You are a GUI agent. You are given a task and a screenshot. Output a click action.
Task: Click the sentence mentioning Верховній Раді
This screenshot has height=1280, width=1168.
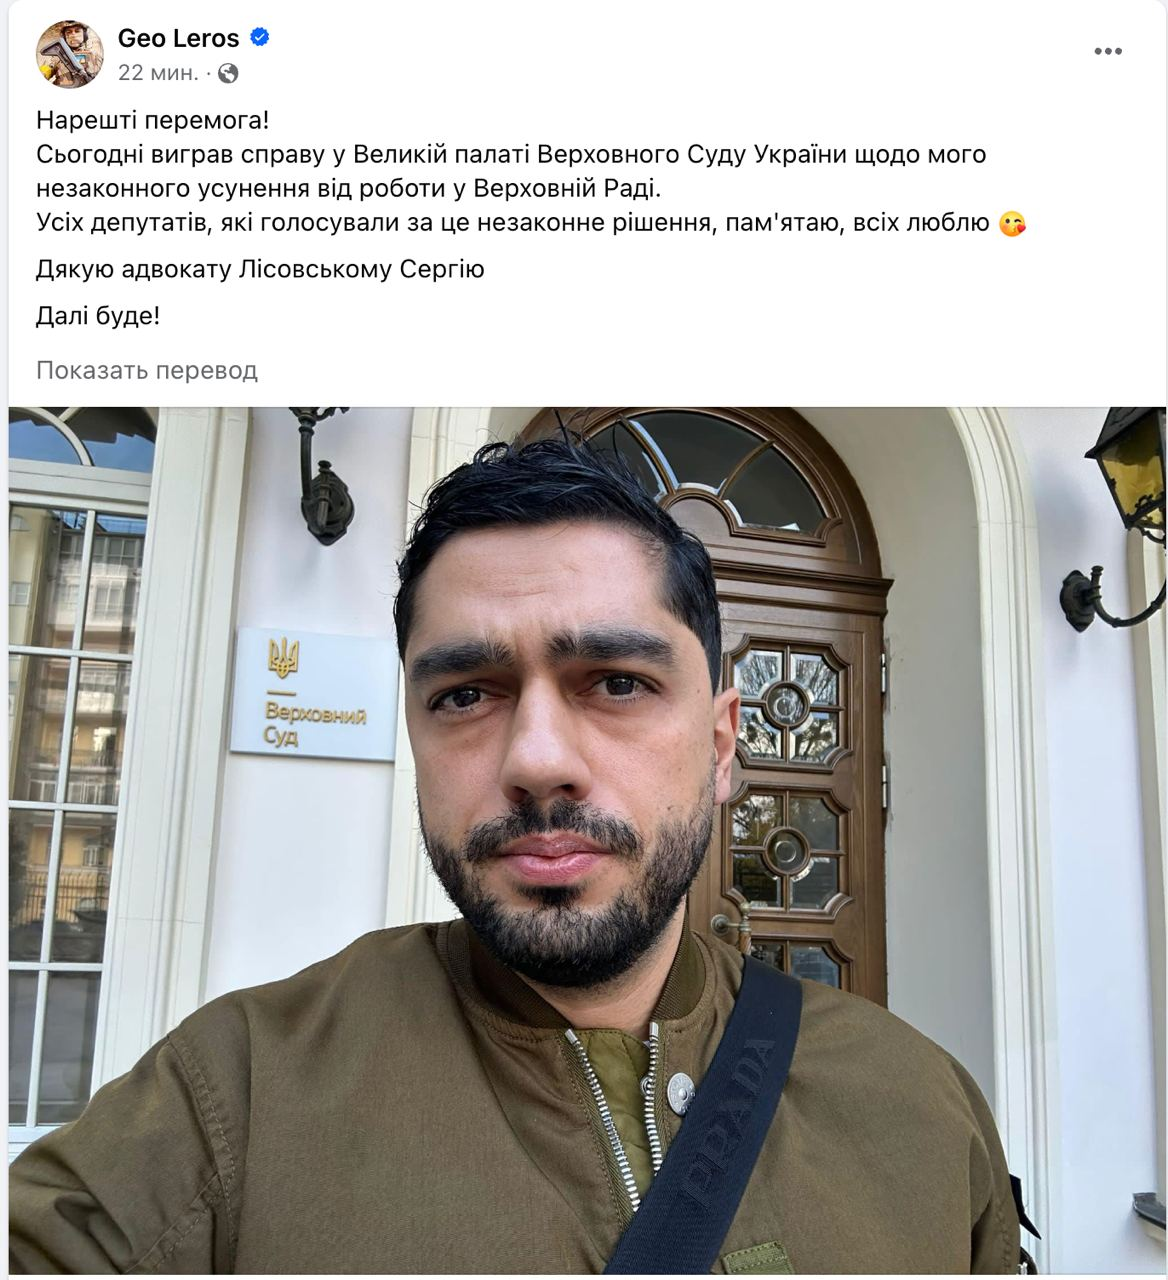tap(511, 172)
